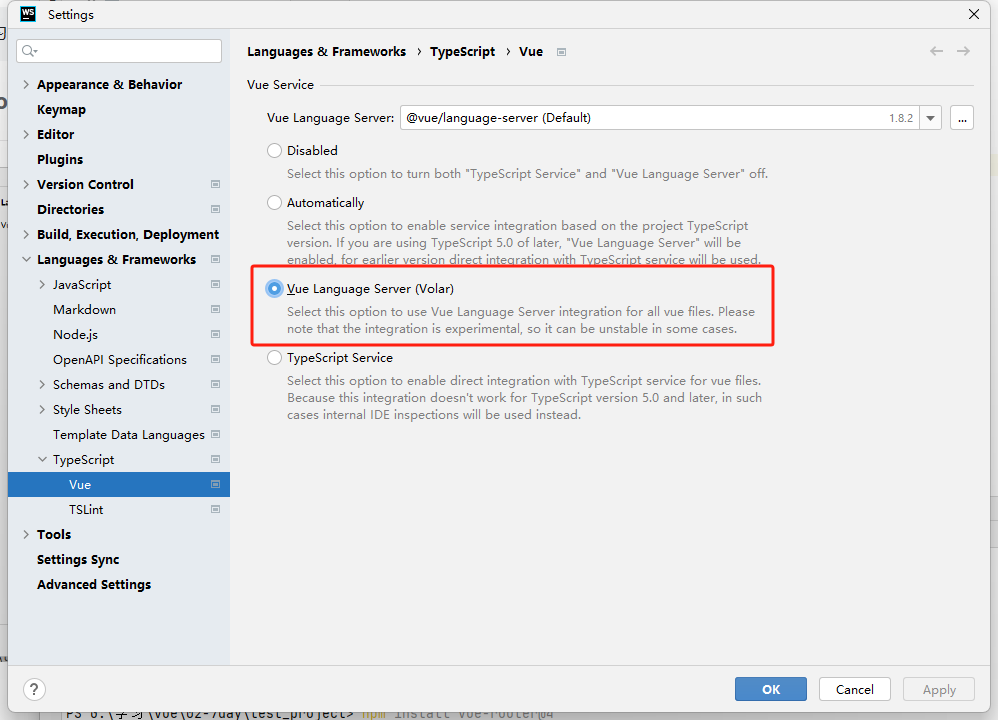
Task: Click the project-level icon beside Node.js
Action: coord(216,335)
